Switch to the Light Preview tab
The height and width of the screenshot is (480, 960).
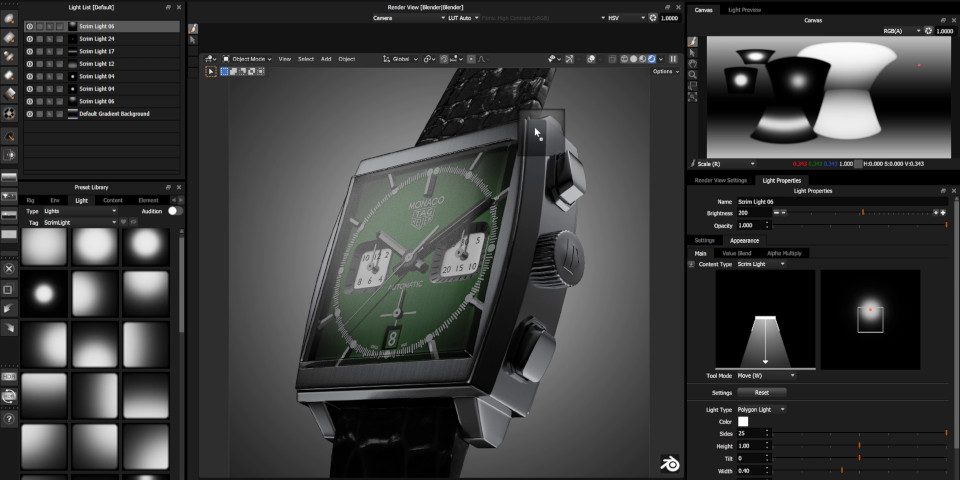744,10
